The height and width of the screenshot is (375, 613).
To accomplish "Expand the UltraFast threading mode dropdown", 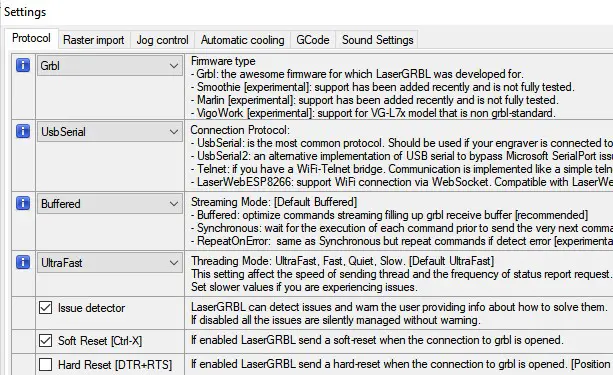I will tap(109, 263).
